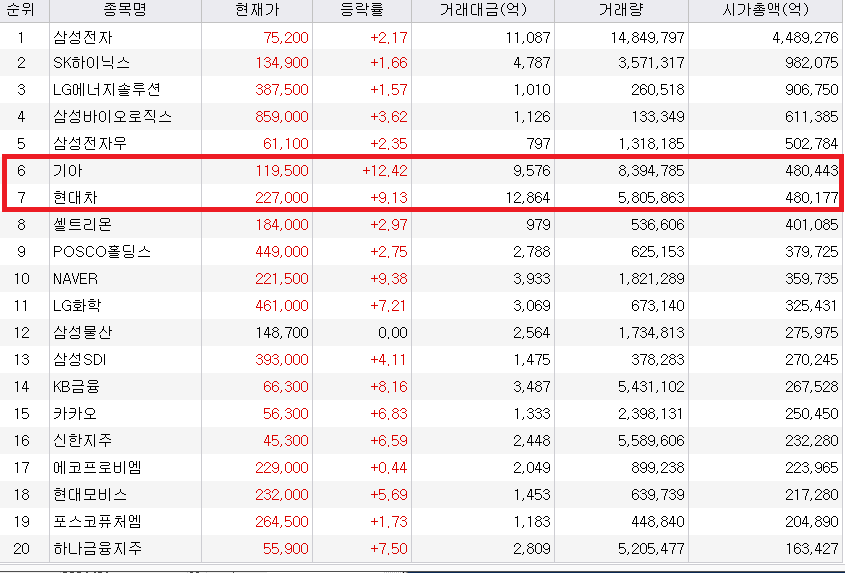
Task: Select the 하나금융지주 stock name
Action: click(98, 549)
